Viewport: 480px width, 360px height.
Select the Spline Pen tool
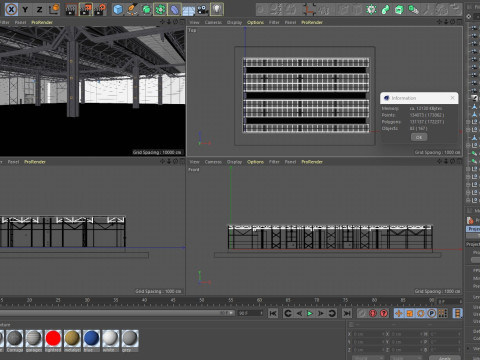coord(132,9)
